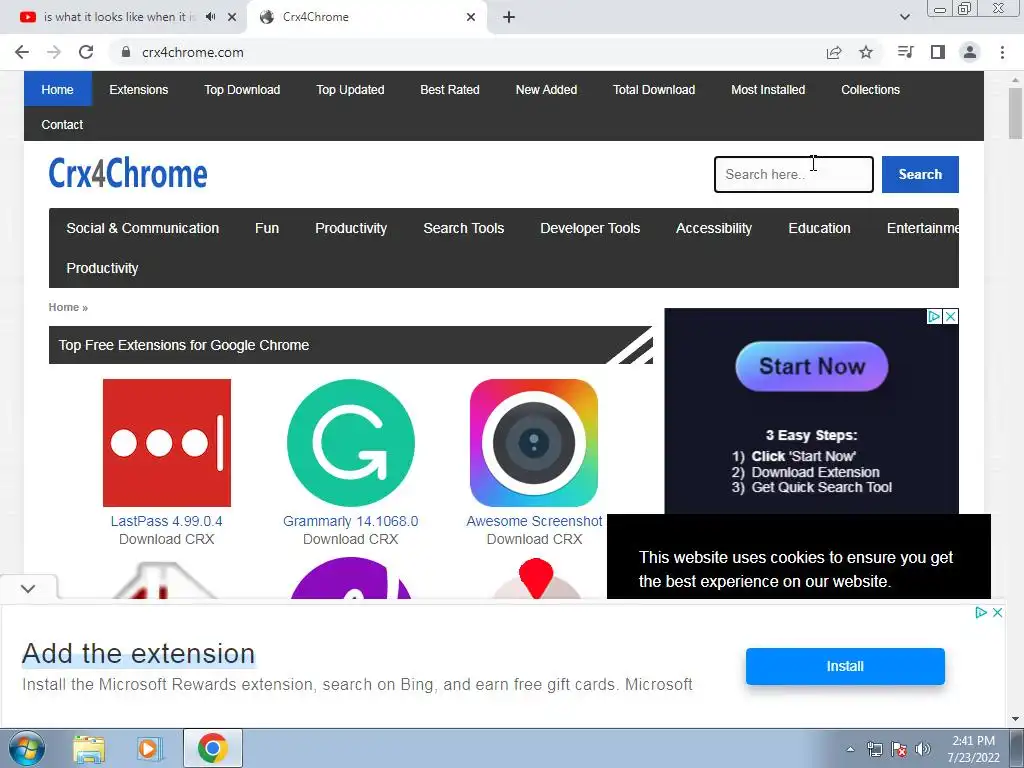The width and height of the screenshot is (1024, 768).
Task: Open the Fun category
Action: [x=266, y=228]
